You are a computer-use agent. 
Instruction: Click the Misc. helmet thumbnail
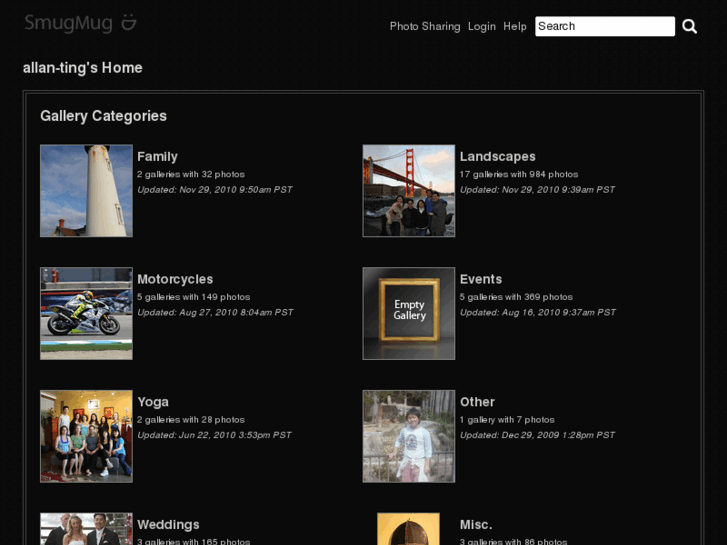(x=408, y=529)
